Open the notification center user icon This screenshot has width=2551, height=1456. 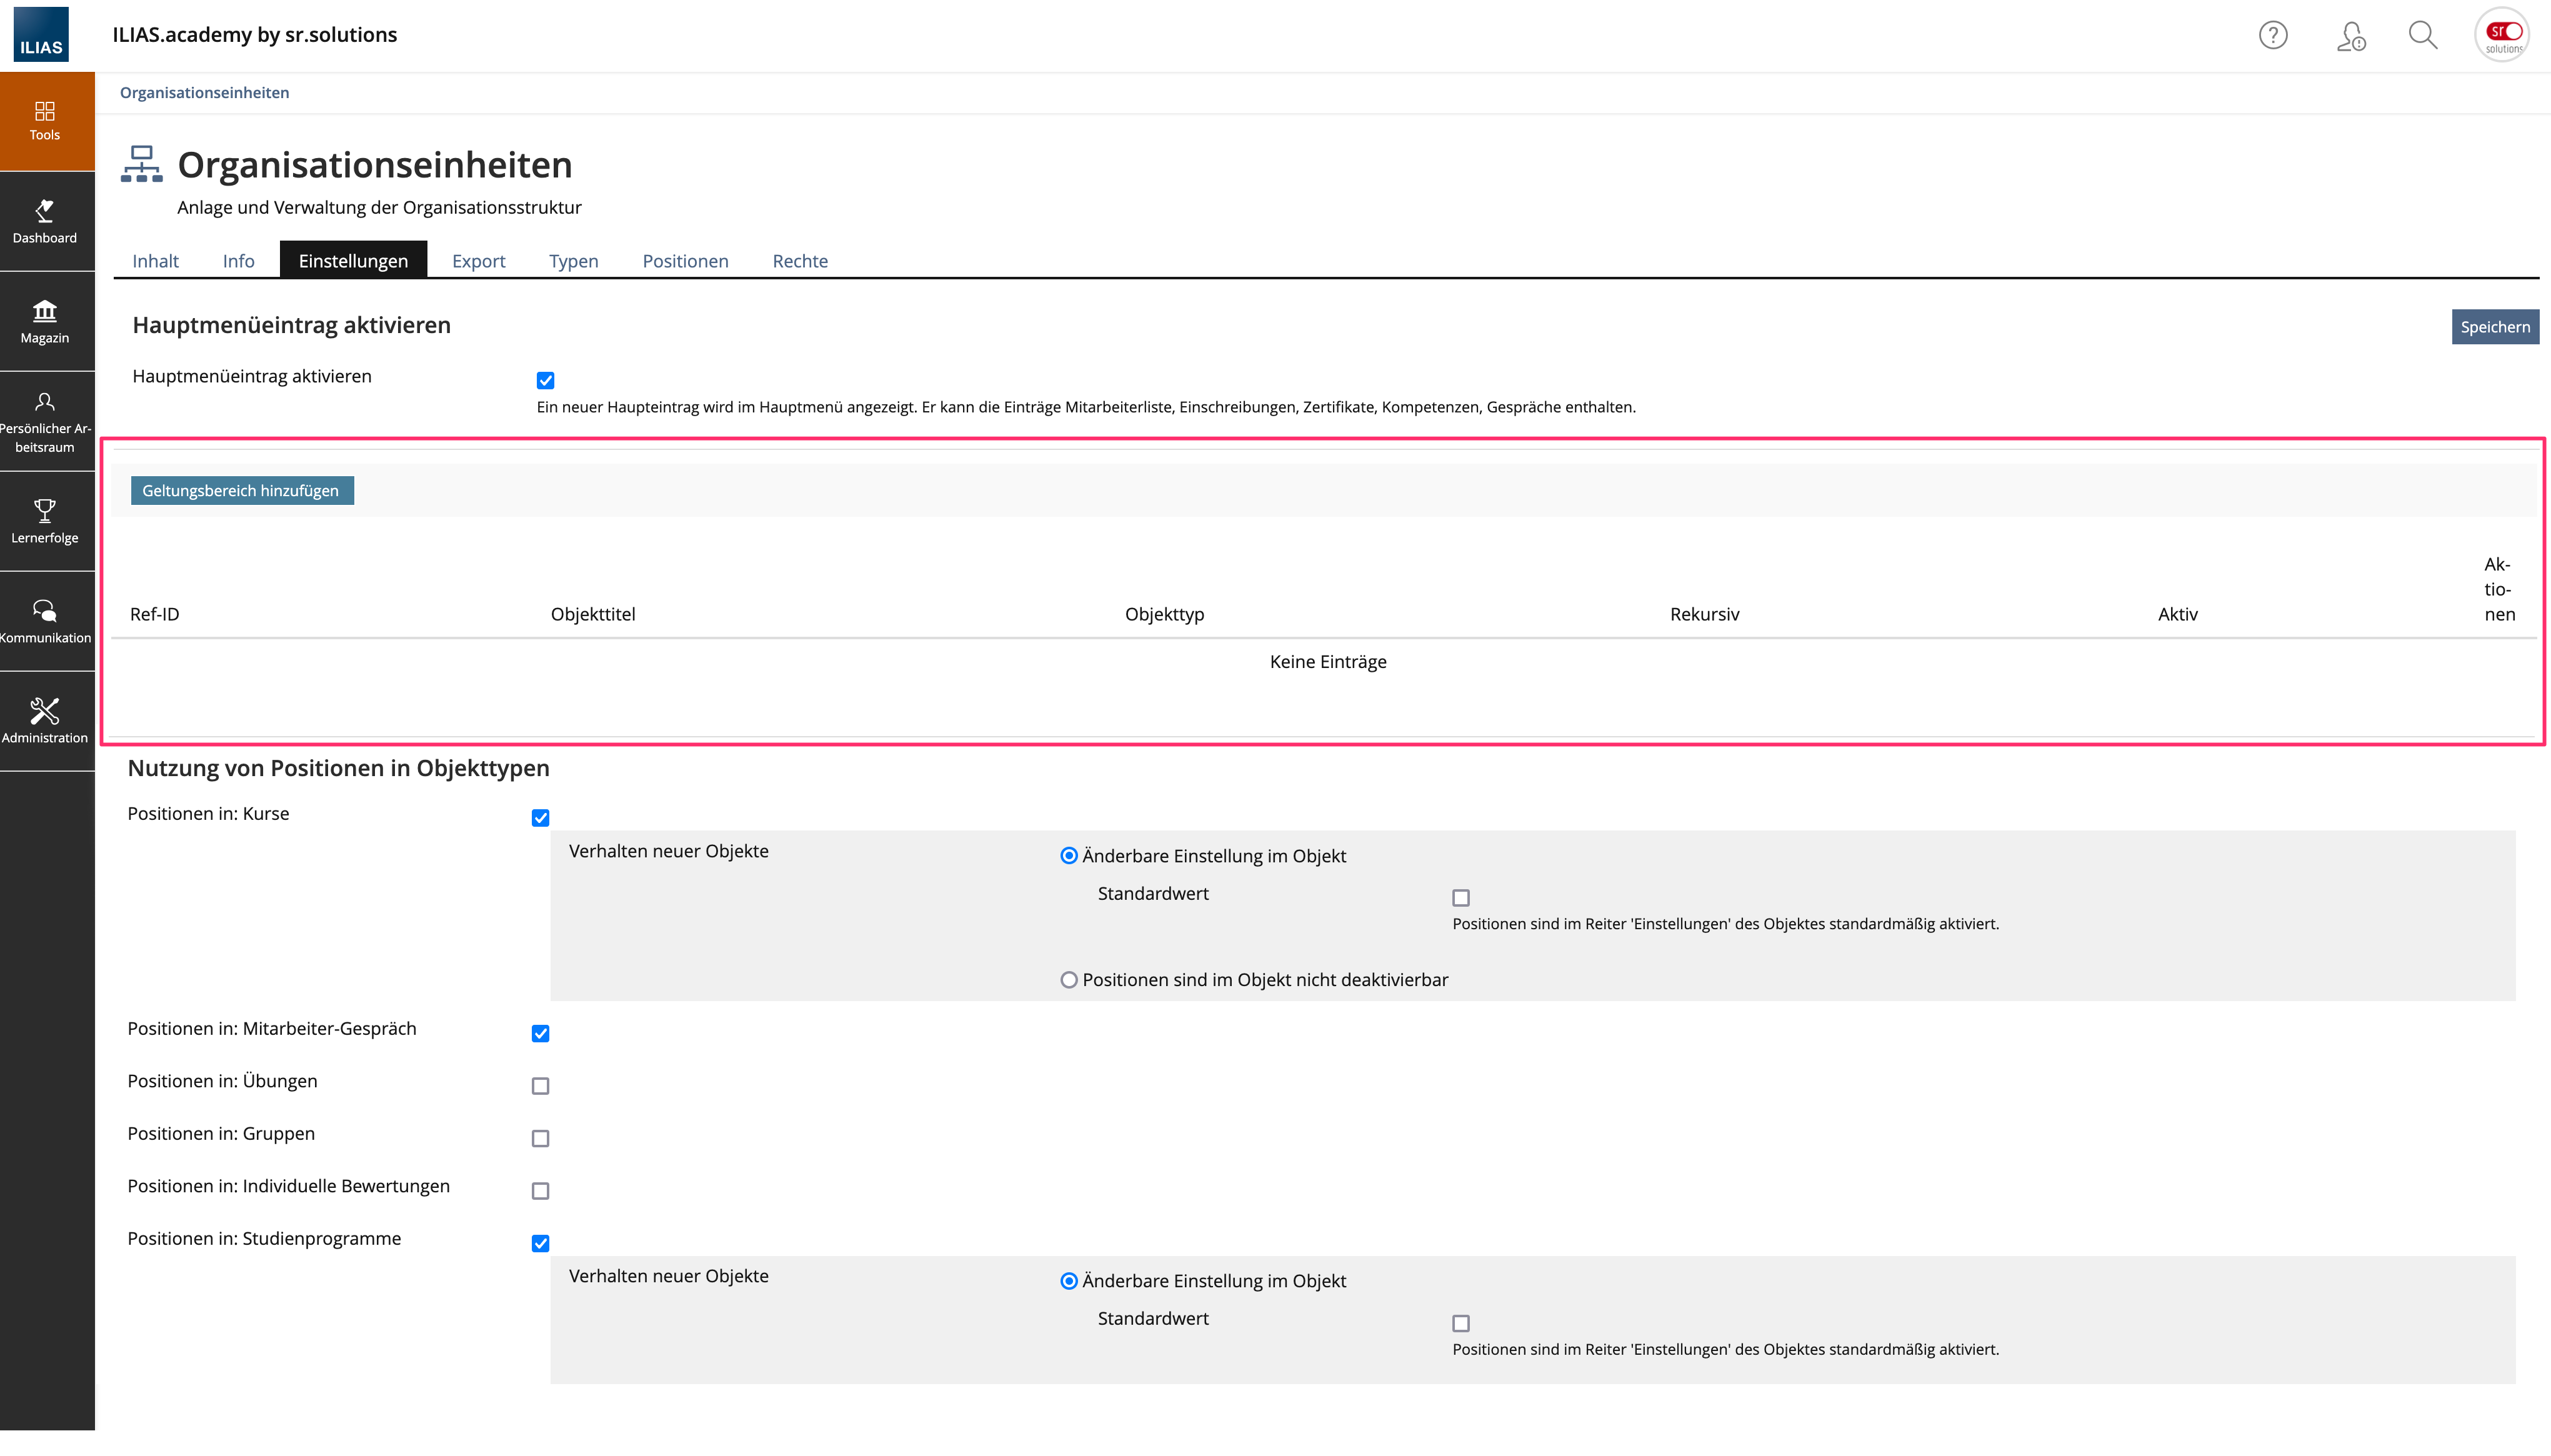(2350, 35)
